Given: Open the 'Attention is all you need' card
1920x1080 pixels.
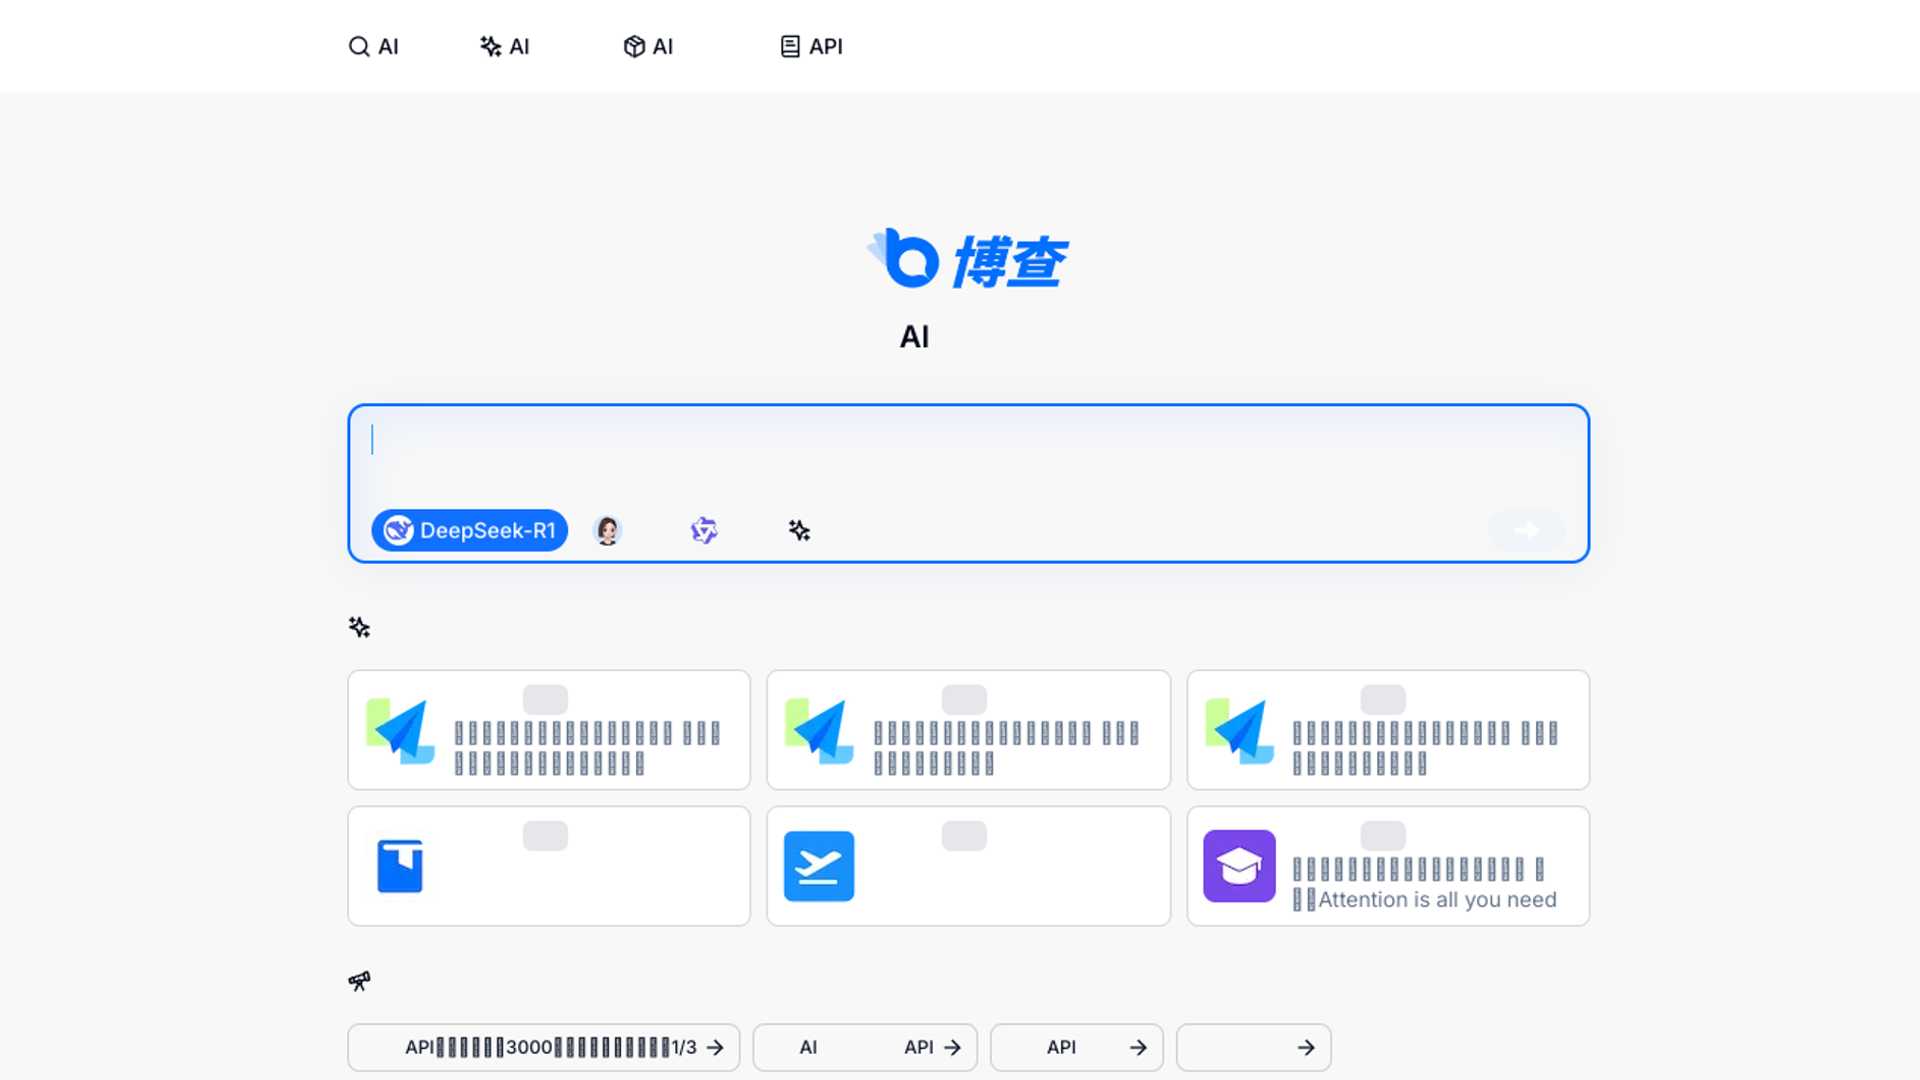Looking at the screenshot, I should [1387, 865].
